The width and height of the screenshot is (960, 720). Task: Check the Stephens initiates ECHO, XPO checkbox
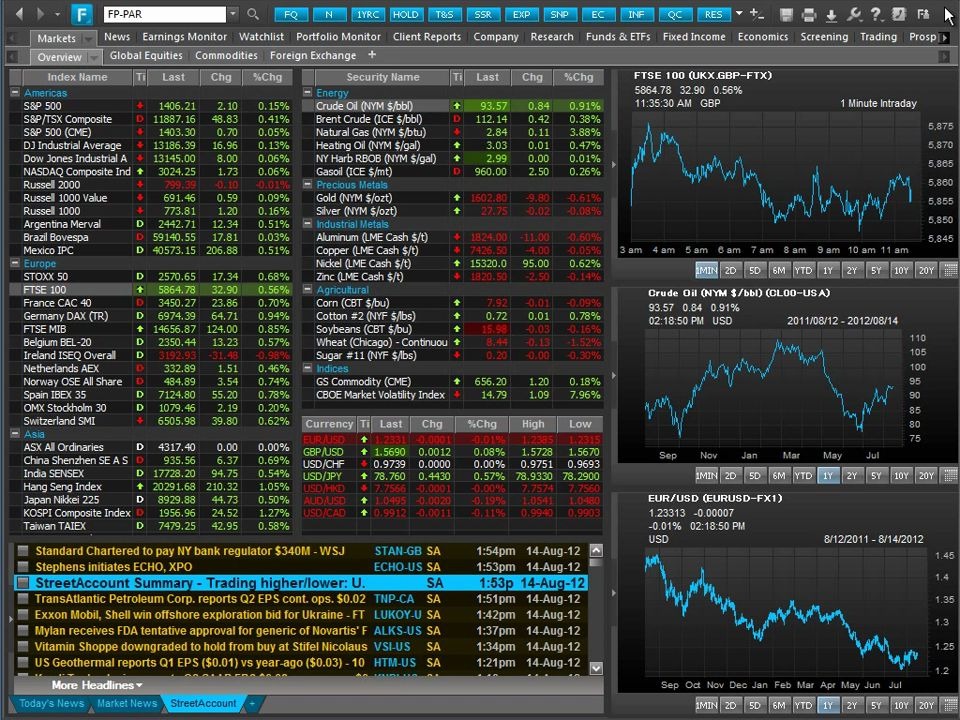pyautogui.click(x=23, y=566)
